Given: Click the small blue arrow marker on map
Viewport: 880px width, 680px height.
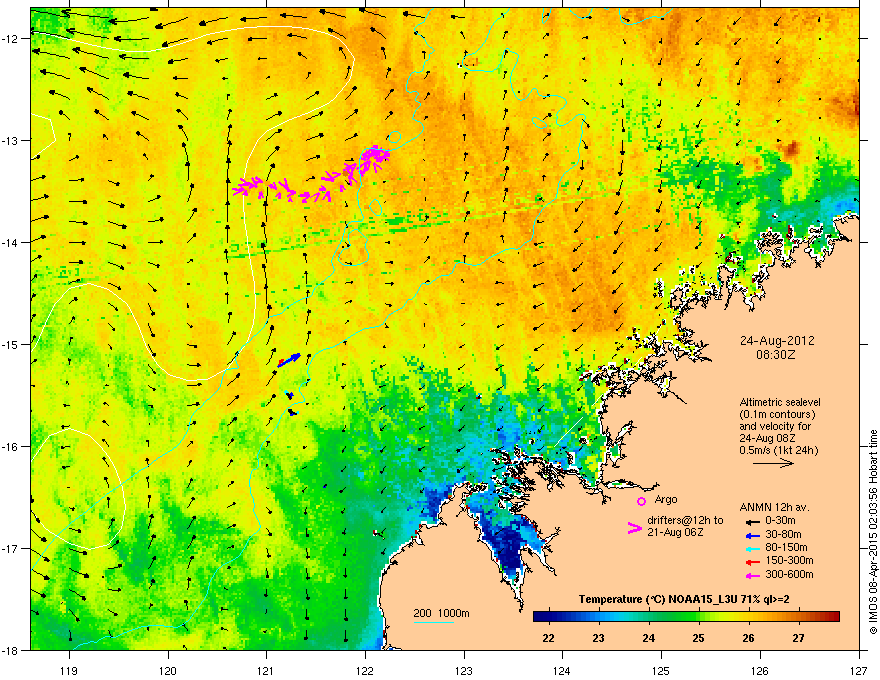Looking at the screenshot, I should tap(289, 359).
